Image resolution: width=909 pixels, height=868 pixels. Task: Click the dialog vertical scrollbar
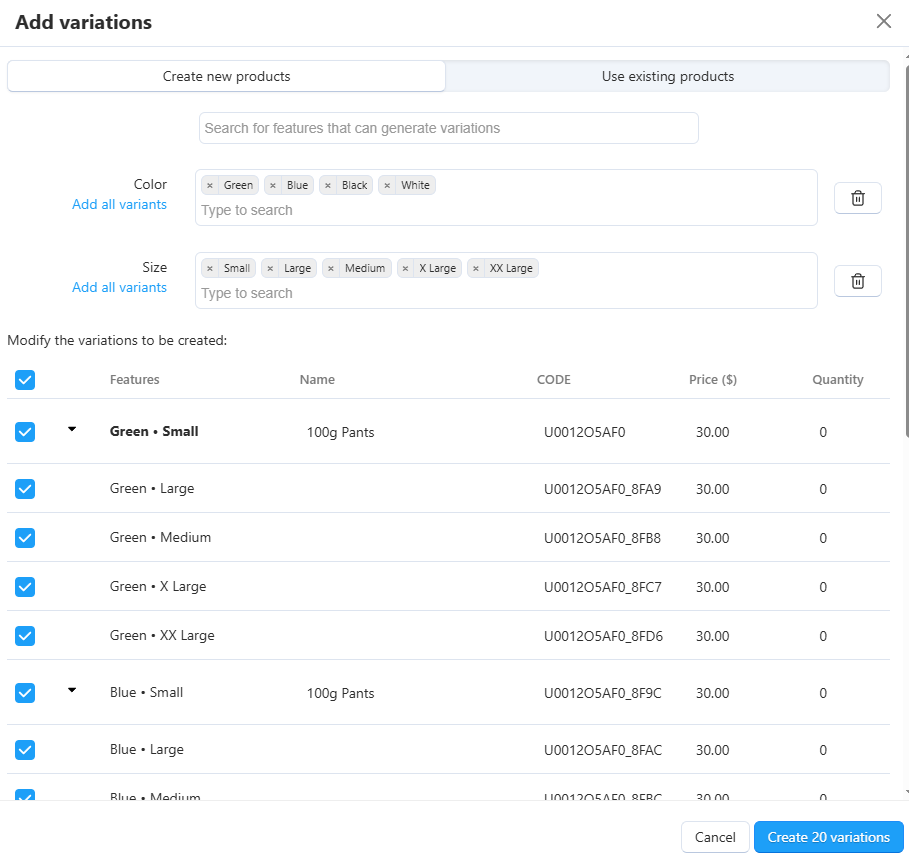point(906,249)
